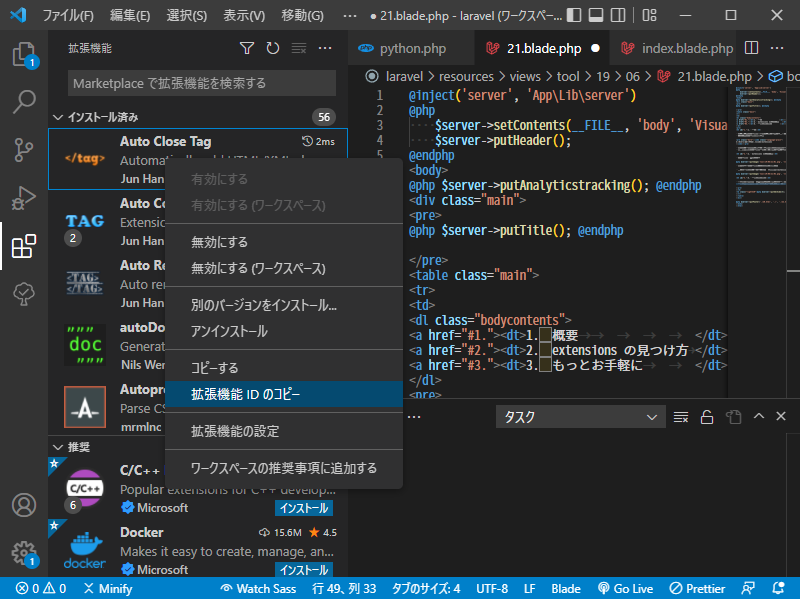Toggle Go Live server in status bar
Screen dimensions: 800x599
[625, 589]
